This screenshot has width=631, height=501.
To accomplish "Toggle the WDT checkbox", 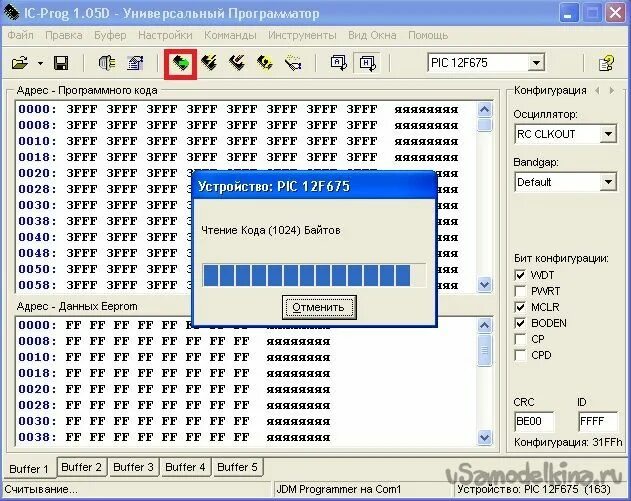I will coord(520,275).
